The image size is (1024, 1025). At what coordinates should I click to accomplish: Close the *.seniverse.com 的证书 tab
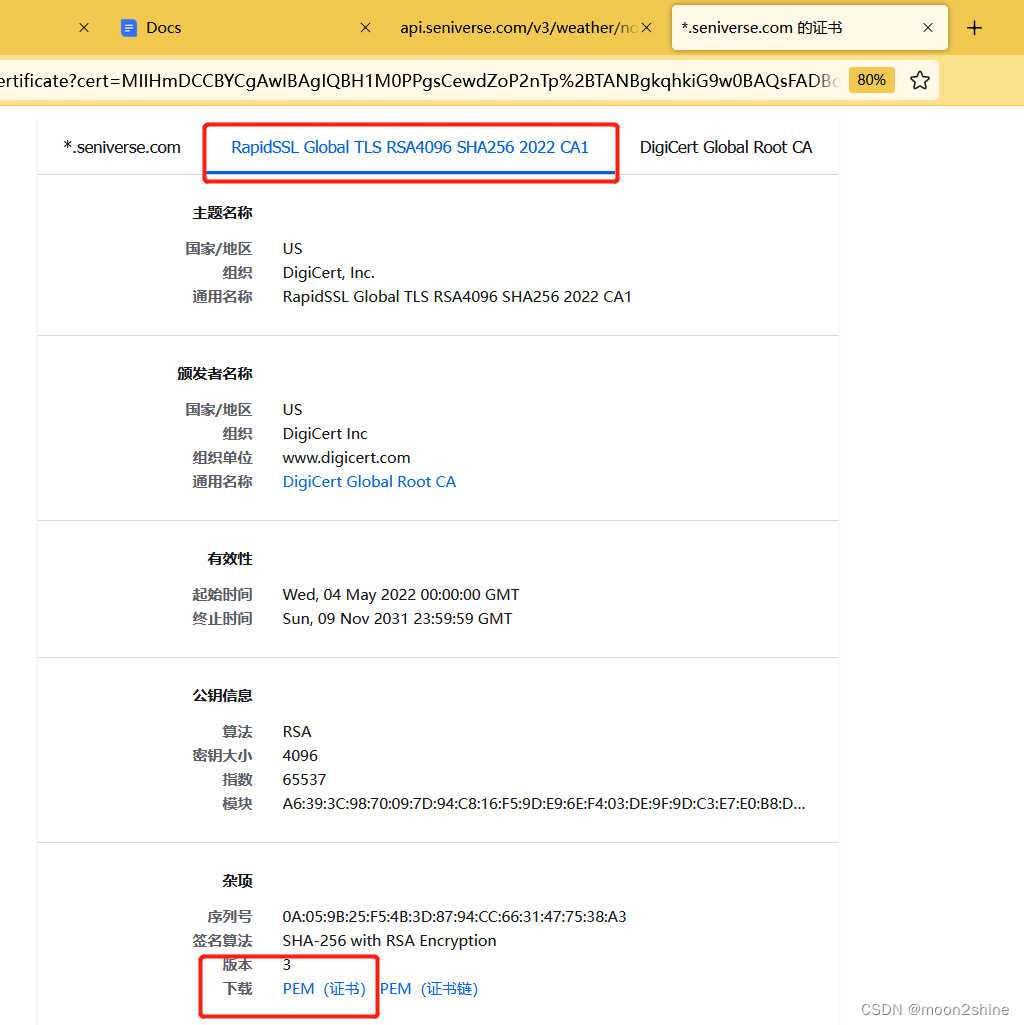coord(928,27)
